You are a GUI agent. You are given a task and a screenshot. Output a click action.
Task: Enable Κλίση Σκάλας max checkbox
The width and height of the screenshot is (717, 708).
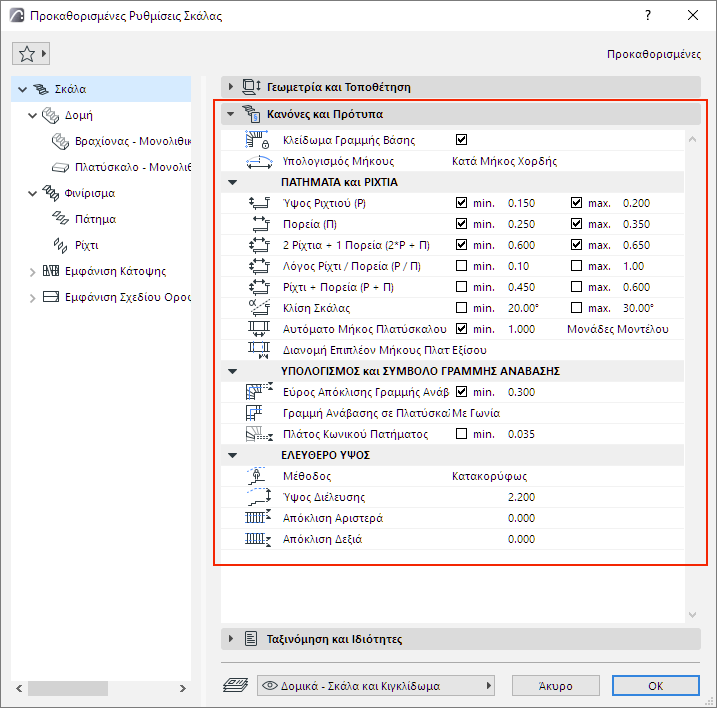(x=576, y=308)
